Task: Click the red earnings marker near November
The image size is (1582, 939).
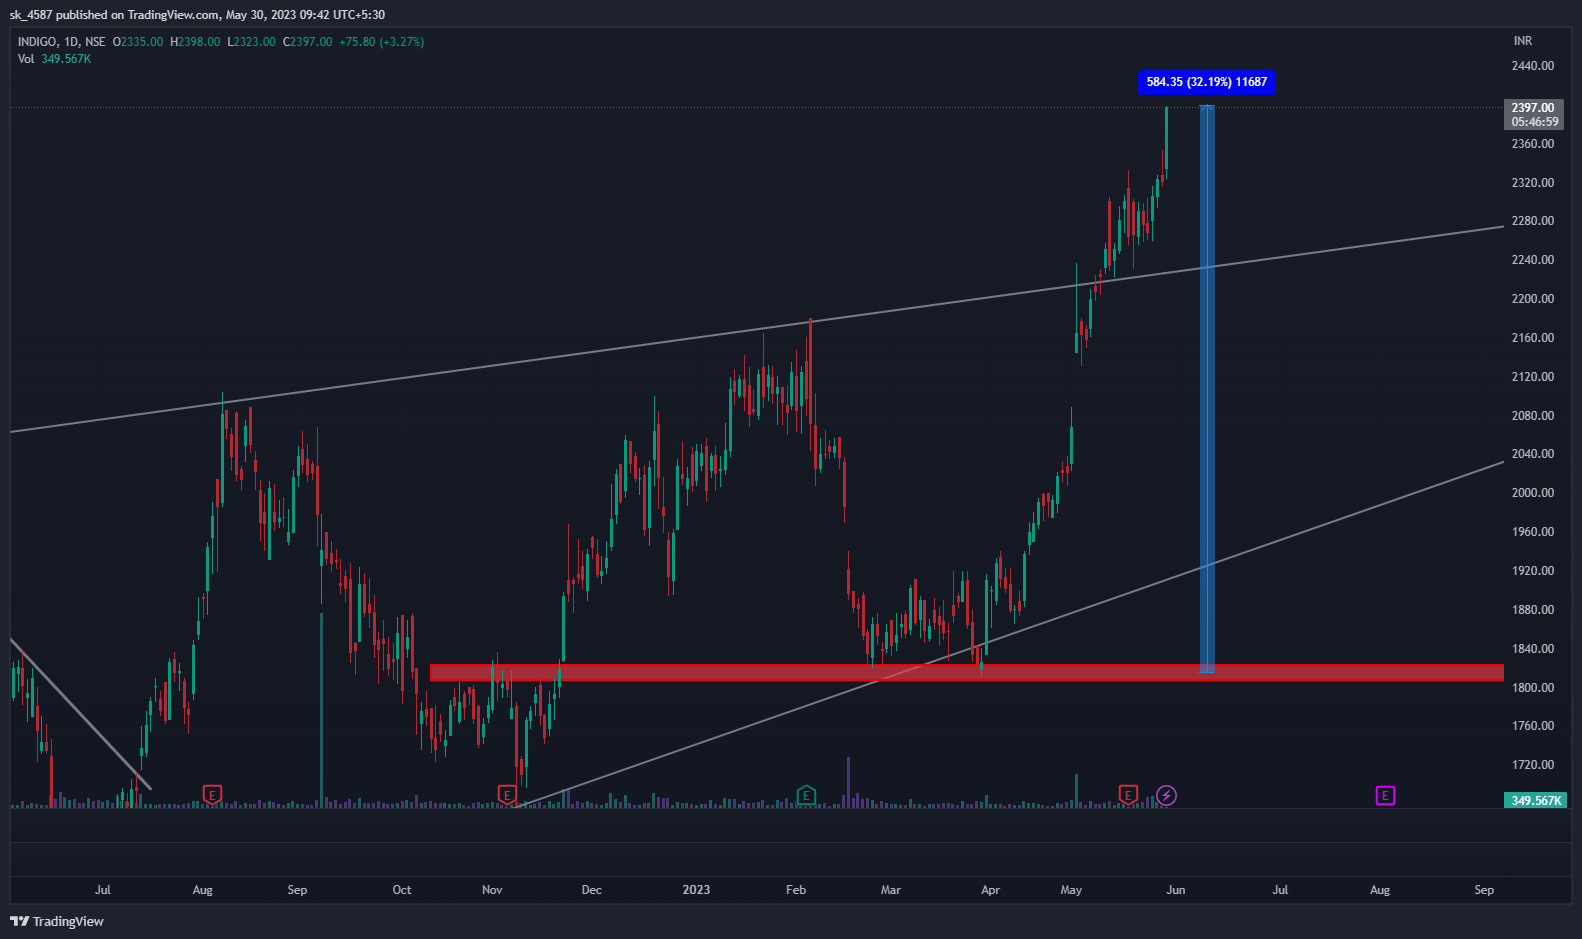Action: pyautogui.click(x=507, y=795)
